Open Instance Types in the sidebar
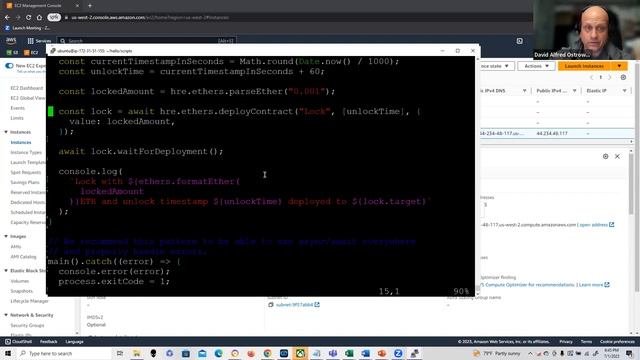The image size is (640, 360). tap(26, 152)
